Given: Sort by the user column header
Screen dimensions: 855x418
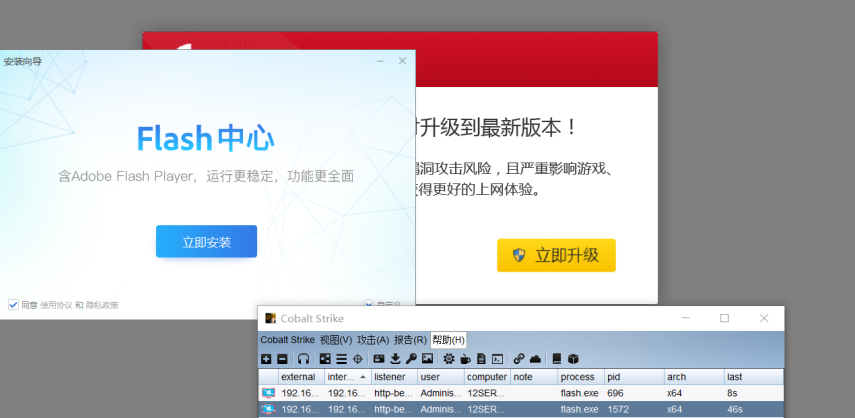Looking at the screenshot, I should click(441, 377).
